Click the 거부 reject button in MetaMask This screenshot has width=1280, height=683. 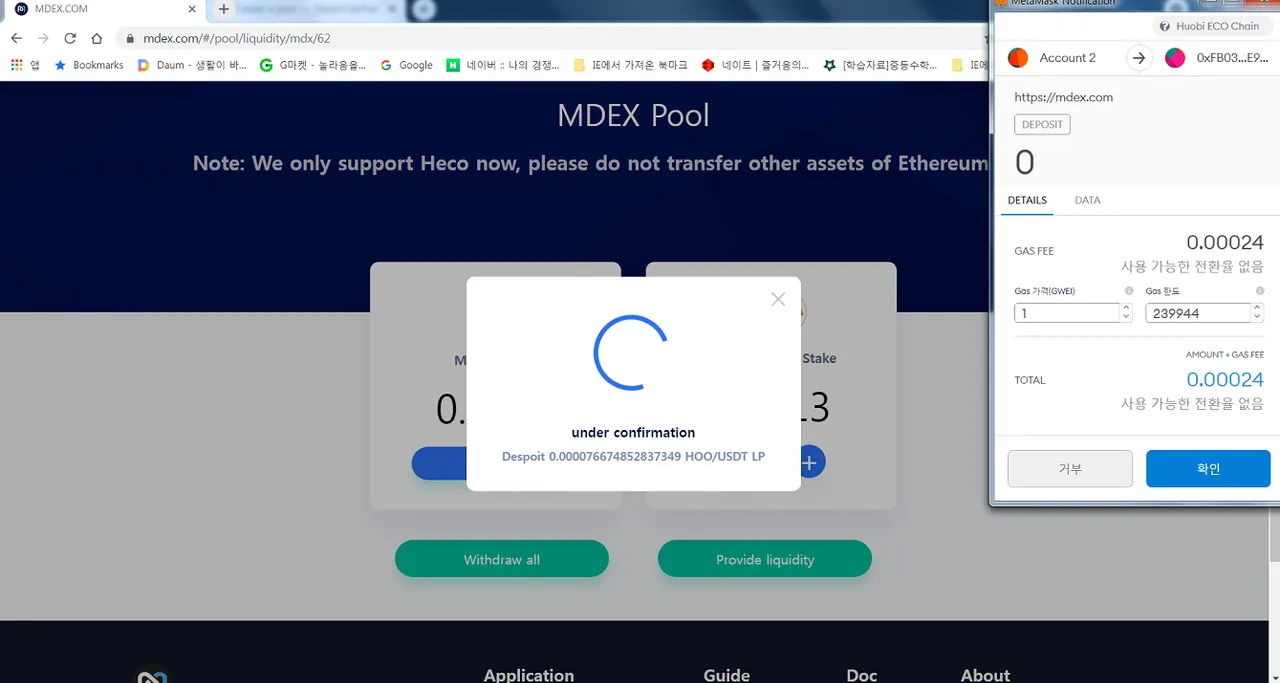(x=1070, y=468)
